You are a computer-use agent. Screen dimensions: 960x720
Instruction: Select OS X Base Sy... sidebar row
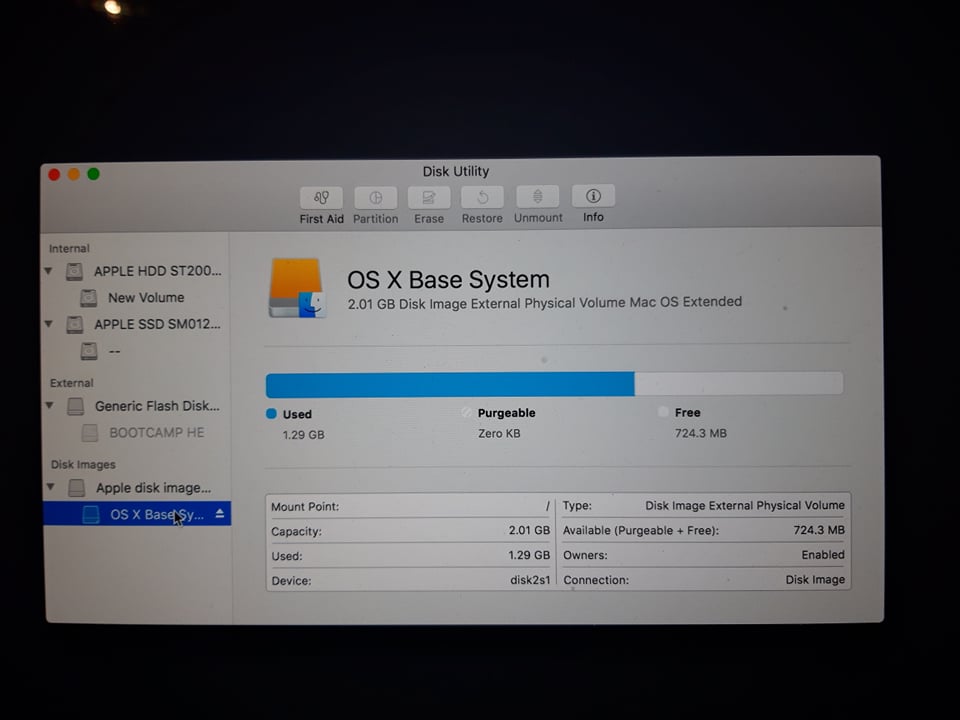pyautogui.click(x=137, y=514)
